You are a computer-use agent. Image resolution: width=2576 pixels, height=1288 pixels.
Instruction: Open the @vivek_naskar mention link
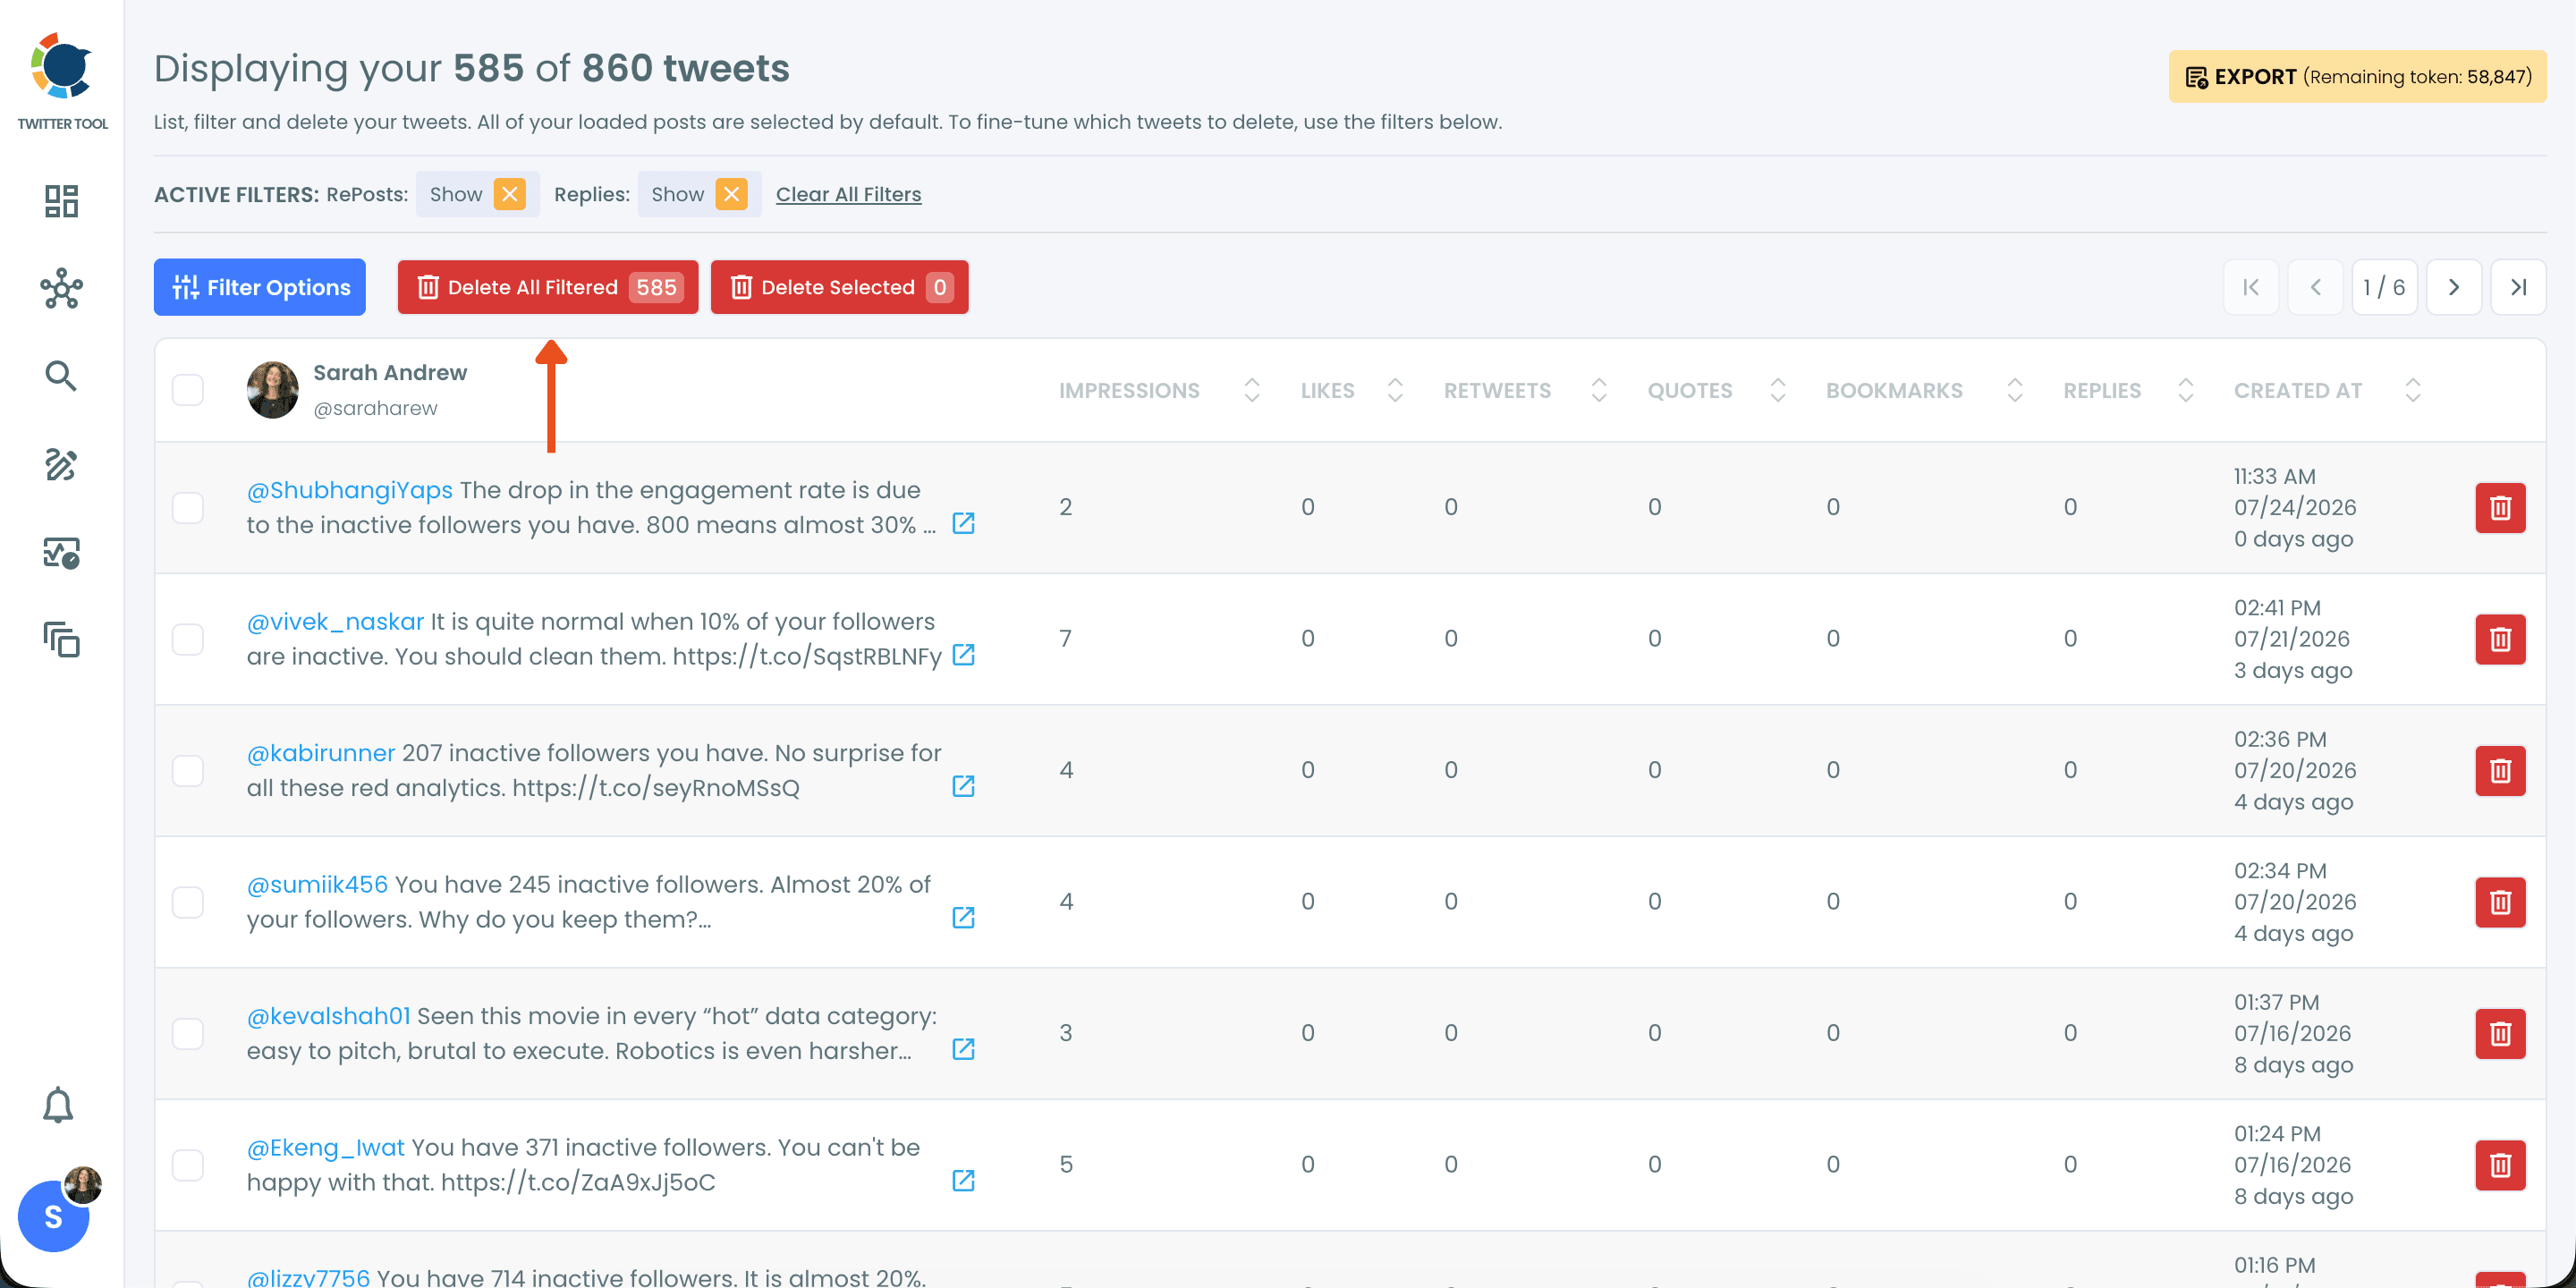tap(336, 622)
